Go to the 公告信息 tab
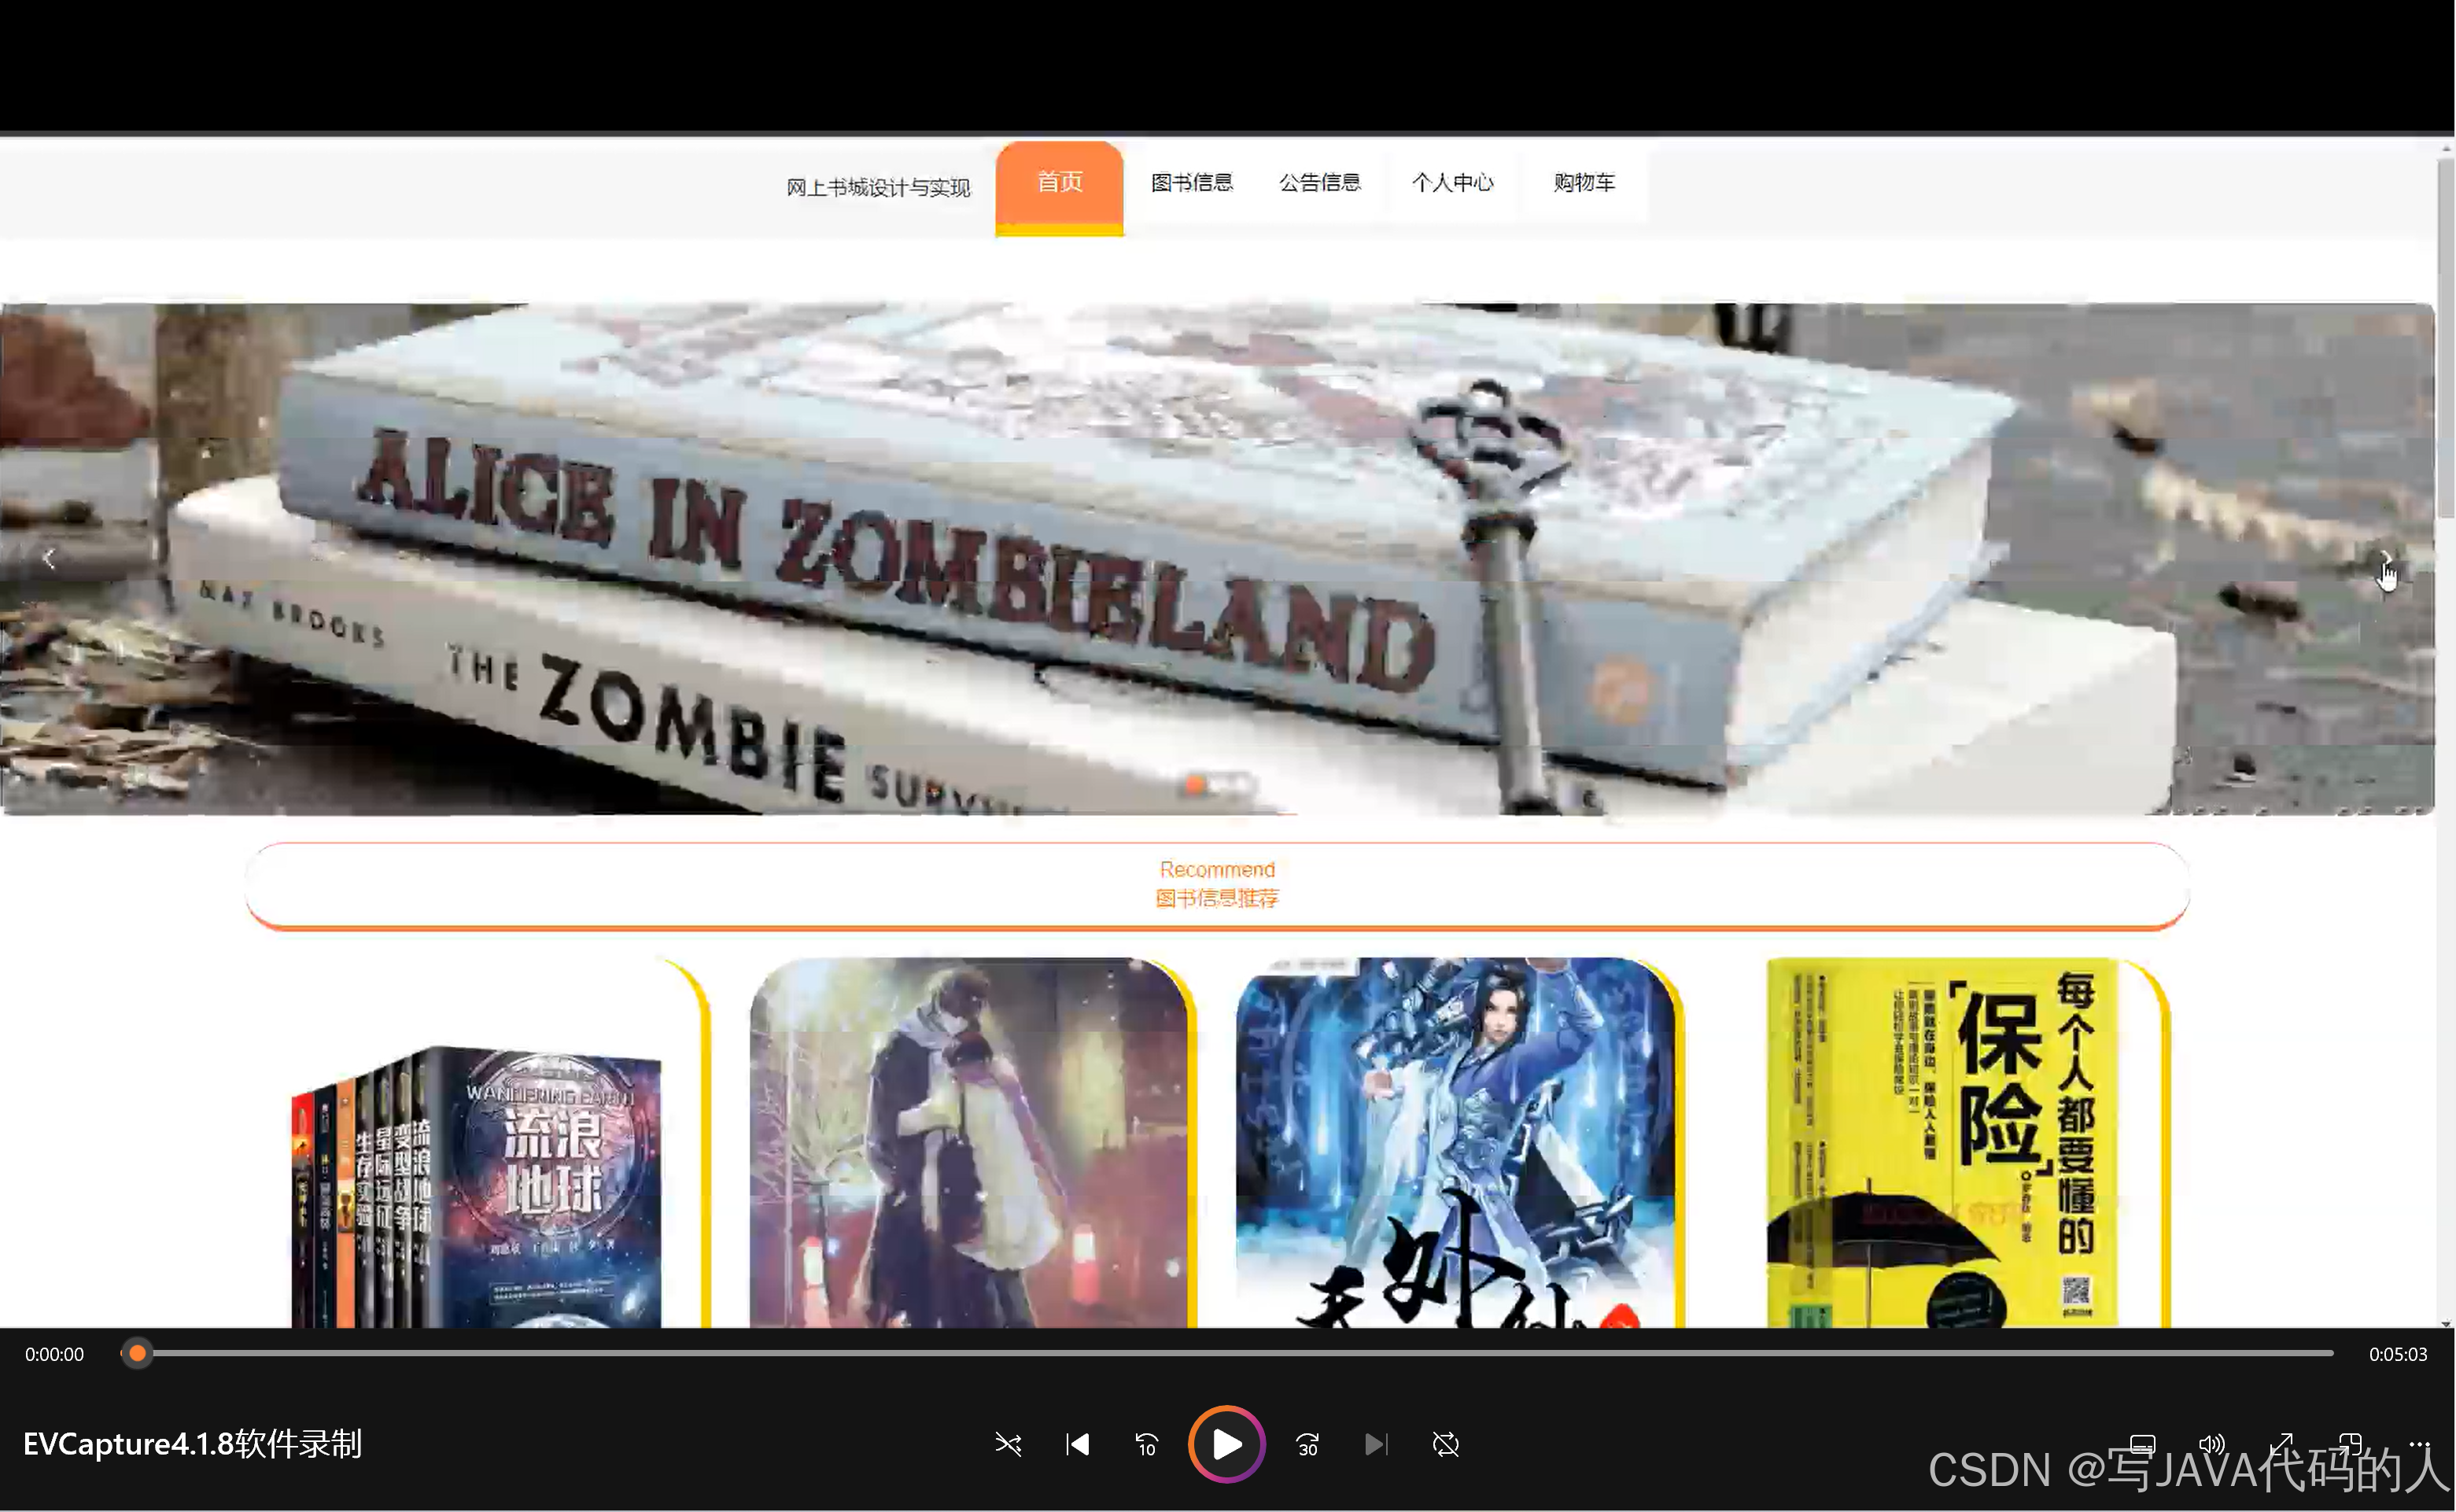This screenshot has height=1512, width=2456. pyautogui.click(x=1320, y=182)
